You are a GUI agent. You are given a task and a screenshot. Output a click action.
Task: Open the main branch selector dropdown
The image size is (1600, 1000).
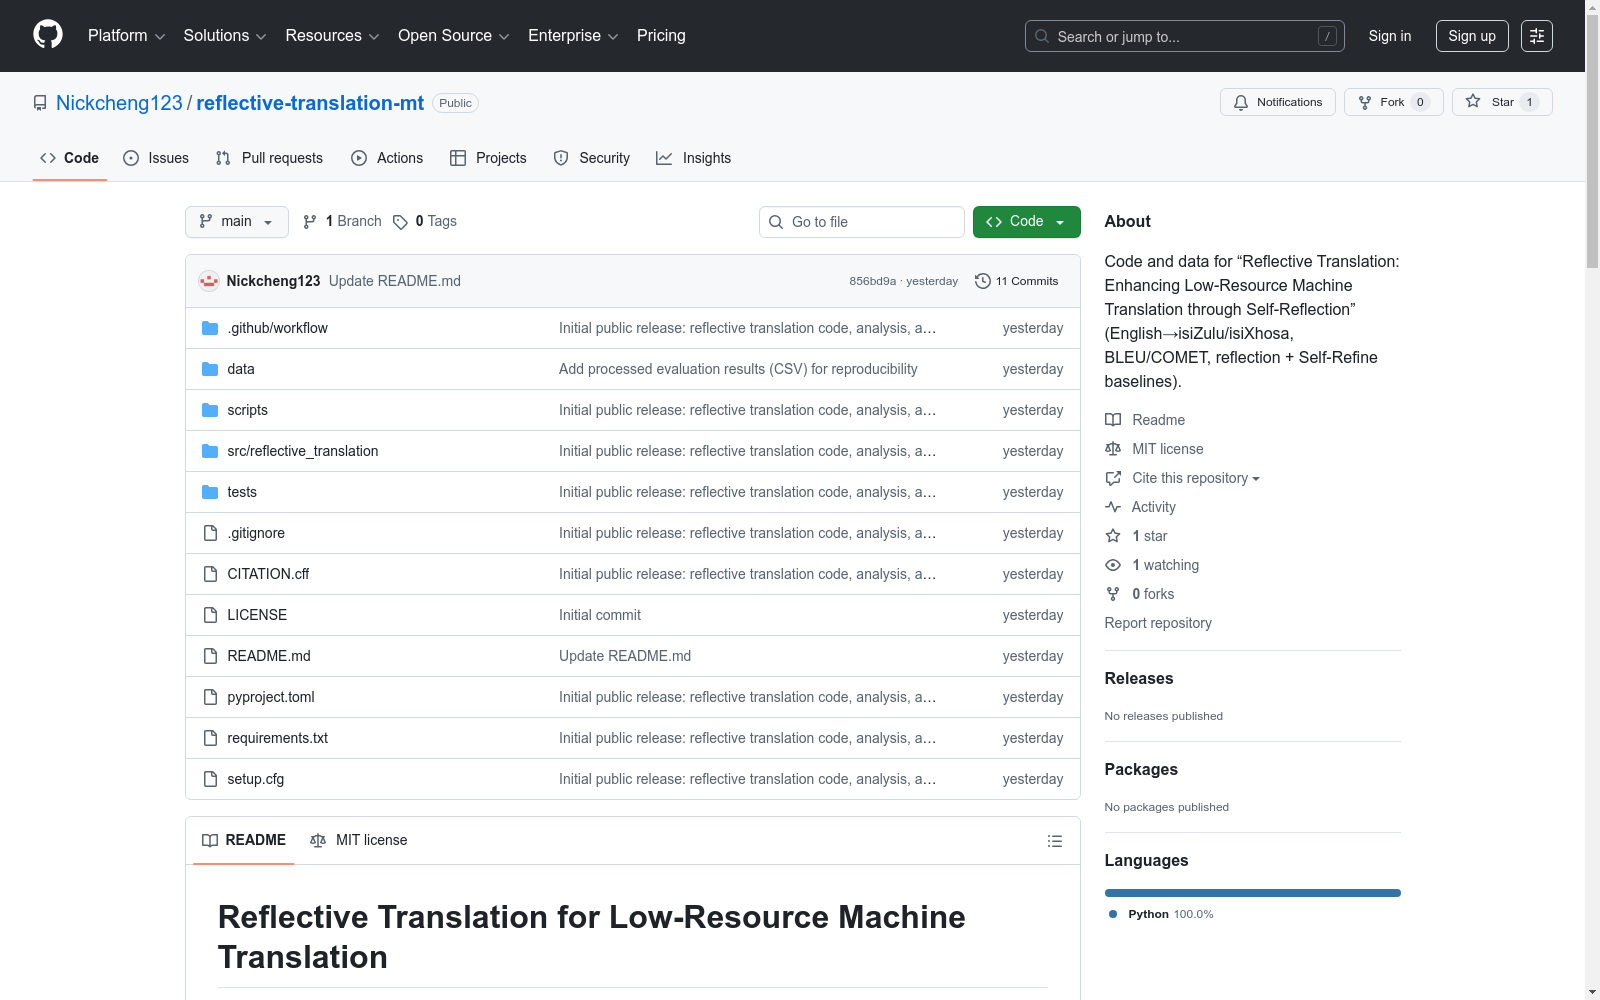coord(237,222)
